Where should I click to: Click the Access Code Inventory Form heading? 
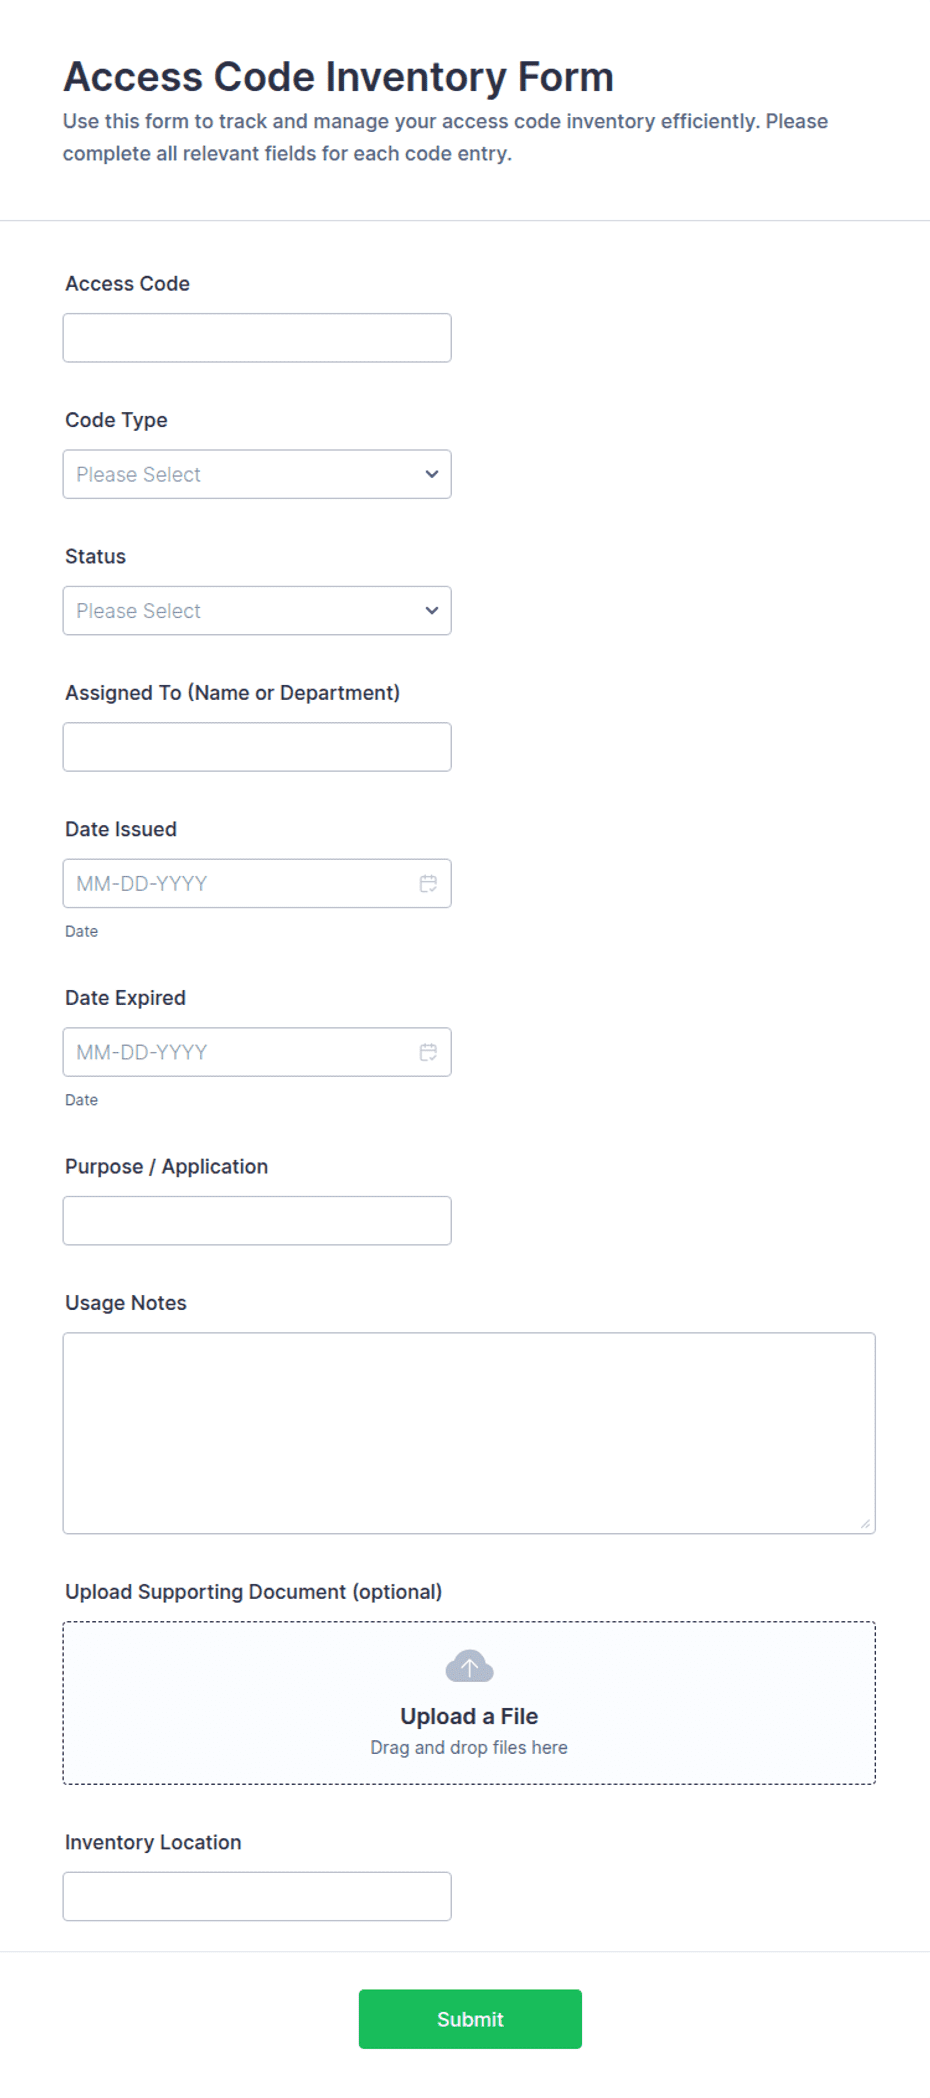(x=338, y=77)
